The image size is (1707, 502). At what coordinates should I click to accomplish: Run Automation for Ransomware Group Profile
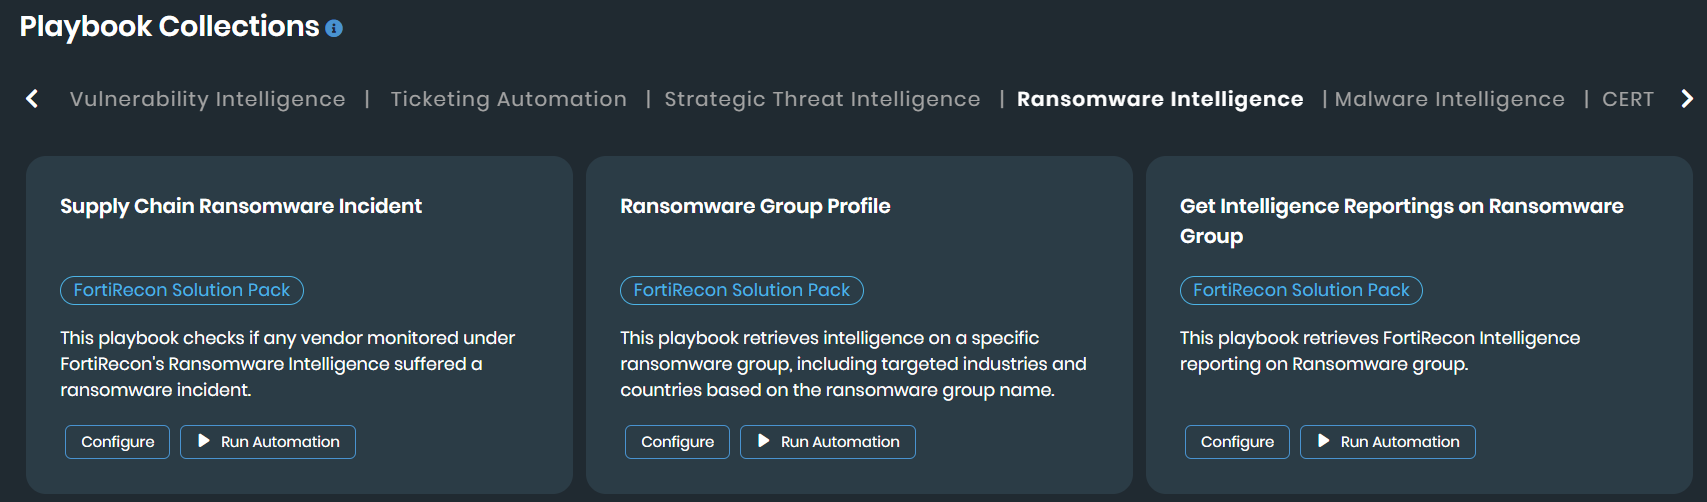tap(828, 442)
